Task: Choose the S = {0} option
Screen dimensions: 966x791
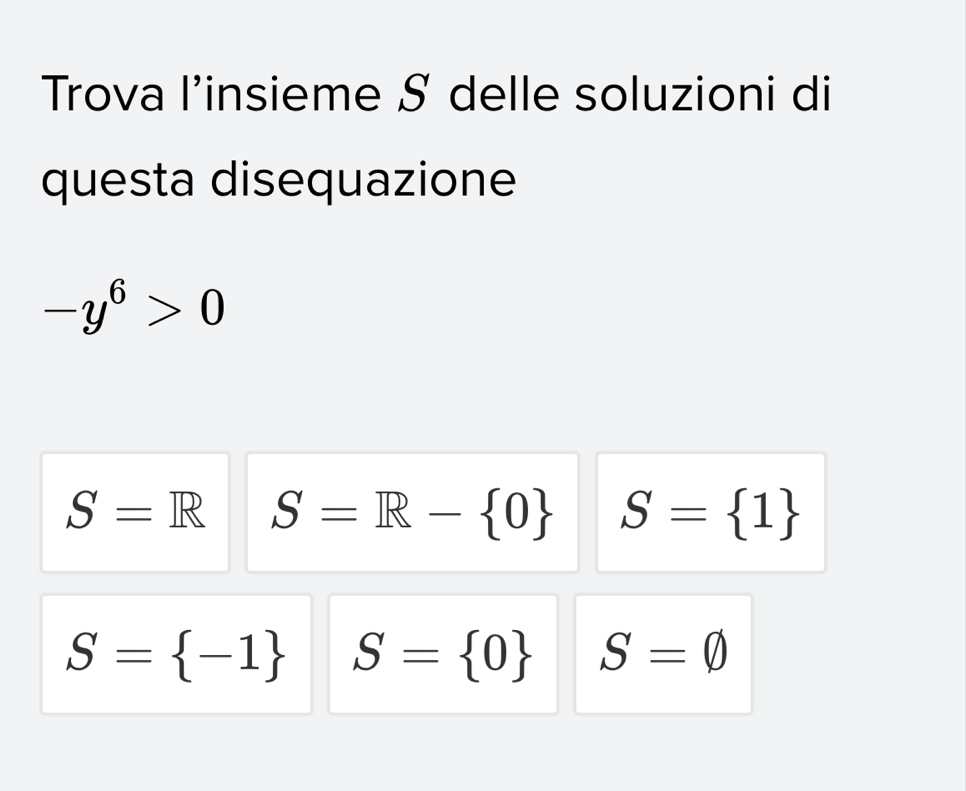Action: [442, 654]
